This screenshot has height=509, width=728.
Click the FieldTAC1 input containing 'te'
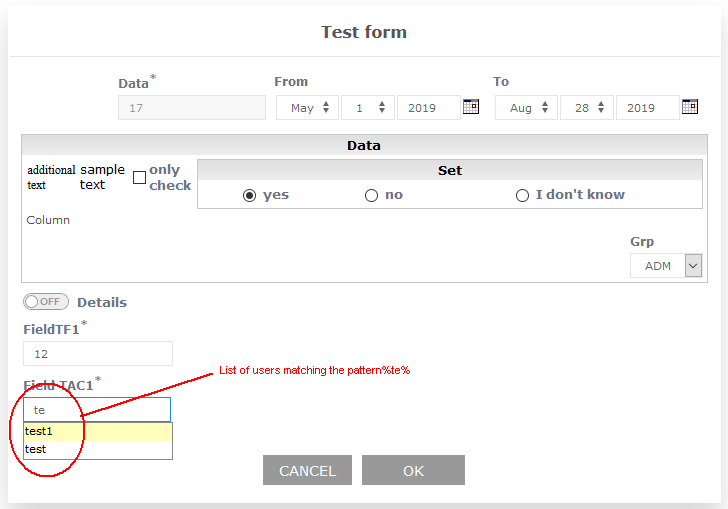pyautogui.click(x=98, y=410)
